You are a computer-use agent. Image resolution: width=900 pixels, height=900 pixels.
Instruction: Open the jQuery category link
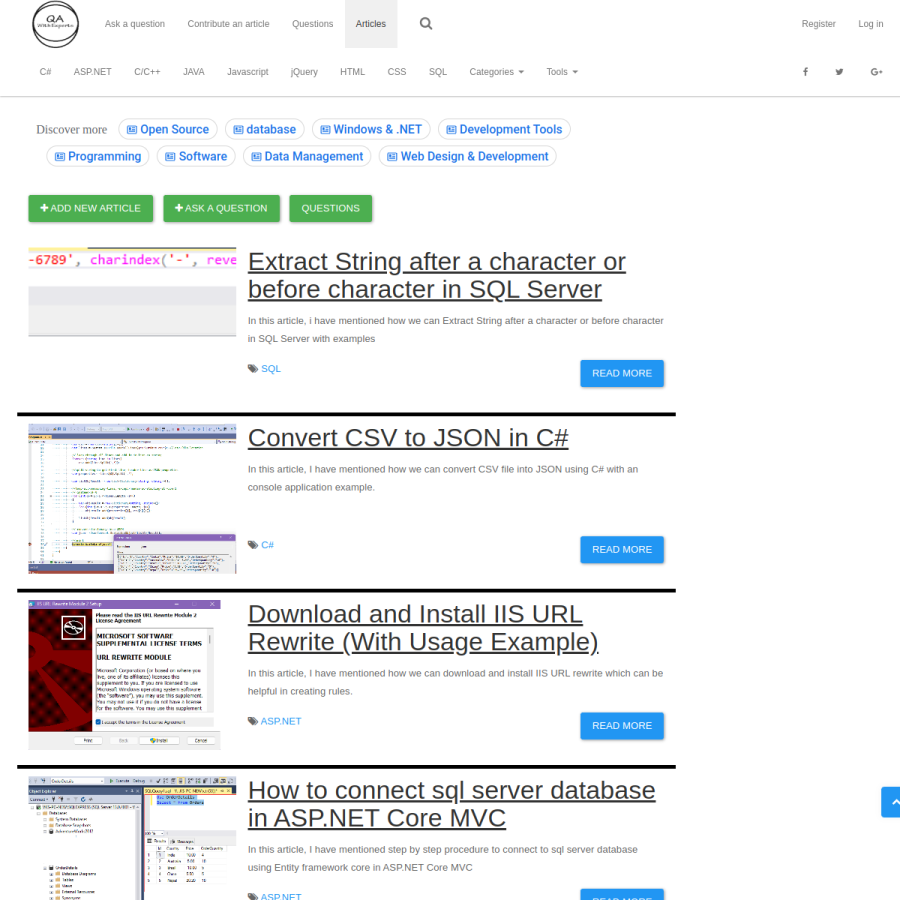[x=304, y=72]
